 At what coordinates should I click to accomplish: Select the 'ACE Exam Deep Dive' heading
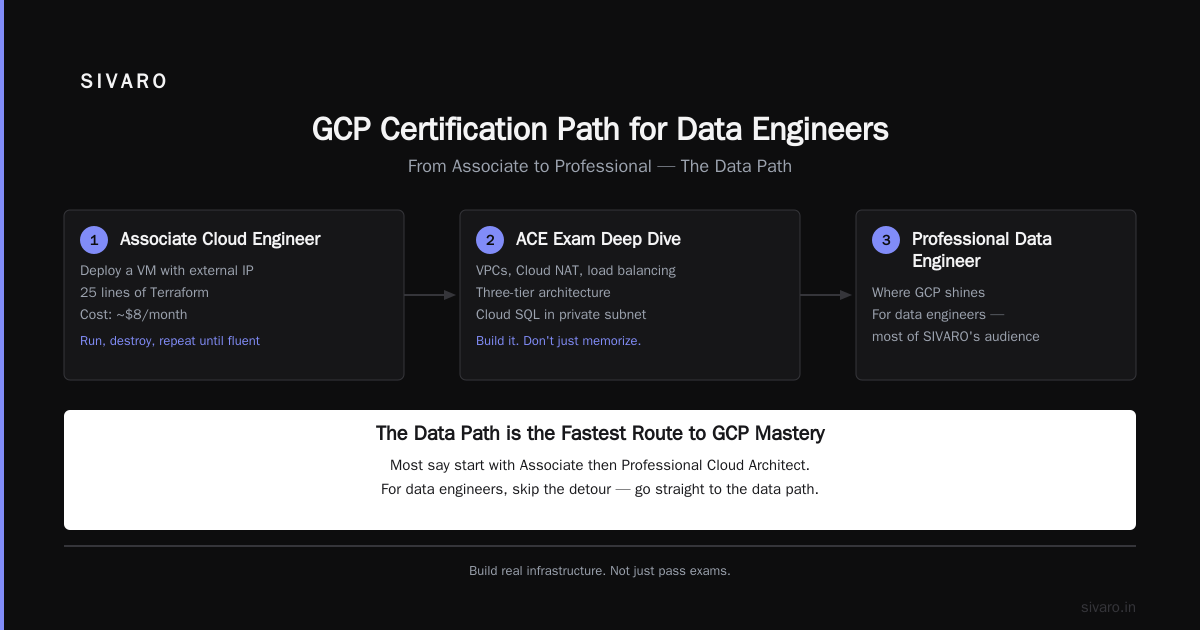click(x=598, y=239)
